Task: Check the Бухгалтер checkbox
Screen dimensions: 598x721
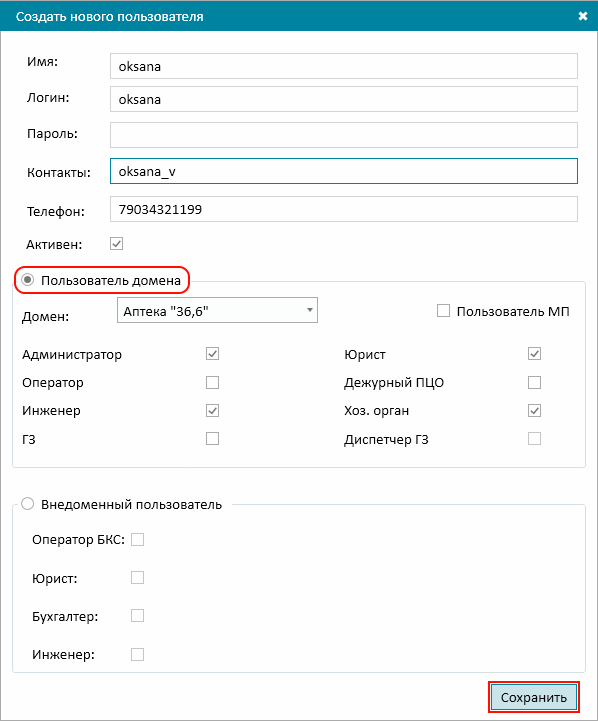Action: (x=137, y=616)
